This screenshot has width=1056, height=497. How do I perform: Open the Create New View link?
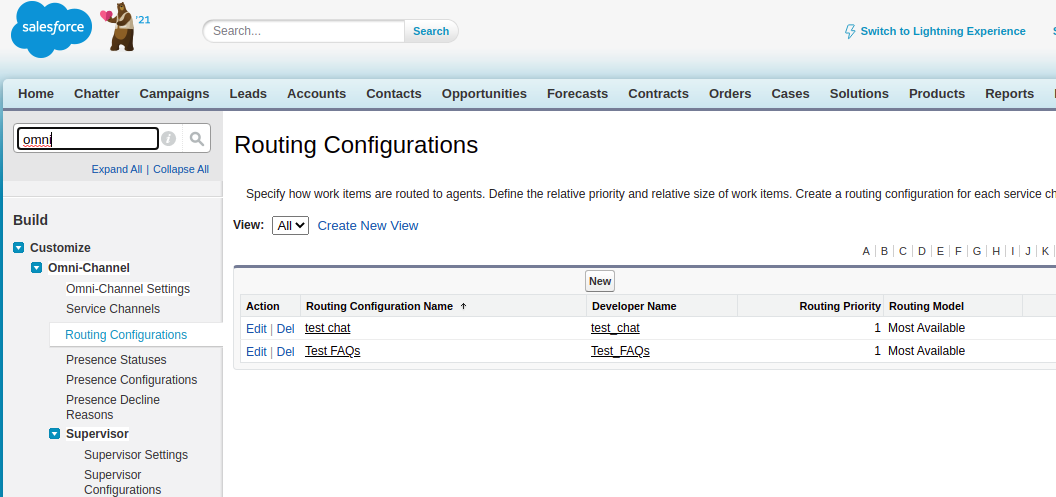[368, 226]
